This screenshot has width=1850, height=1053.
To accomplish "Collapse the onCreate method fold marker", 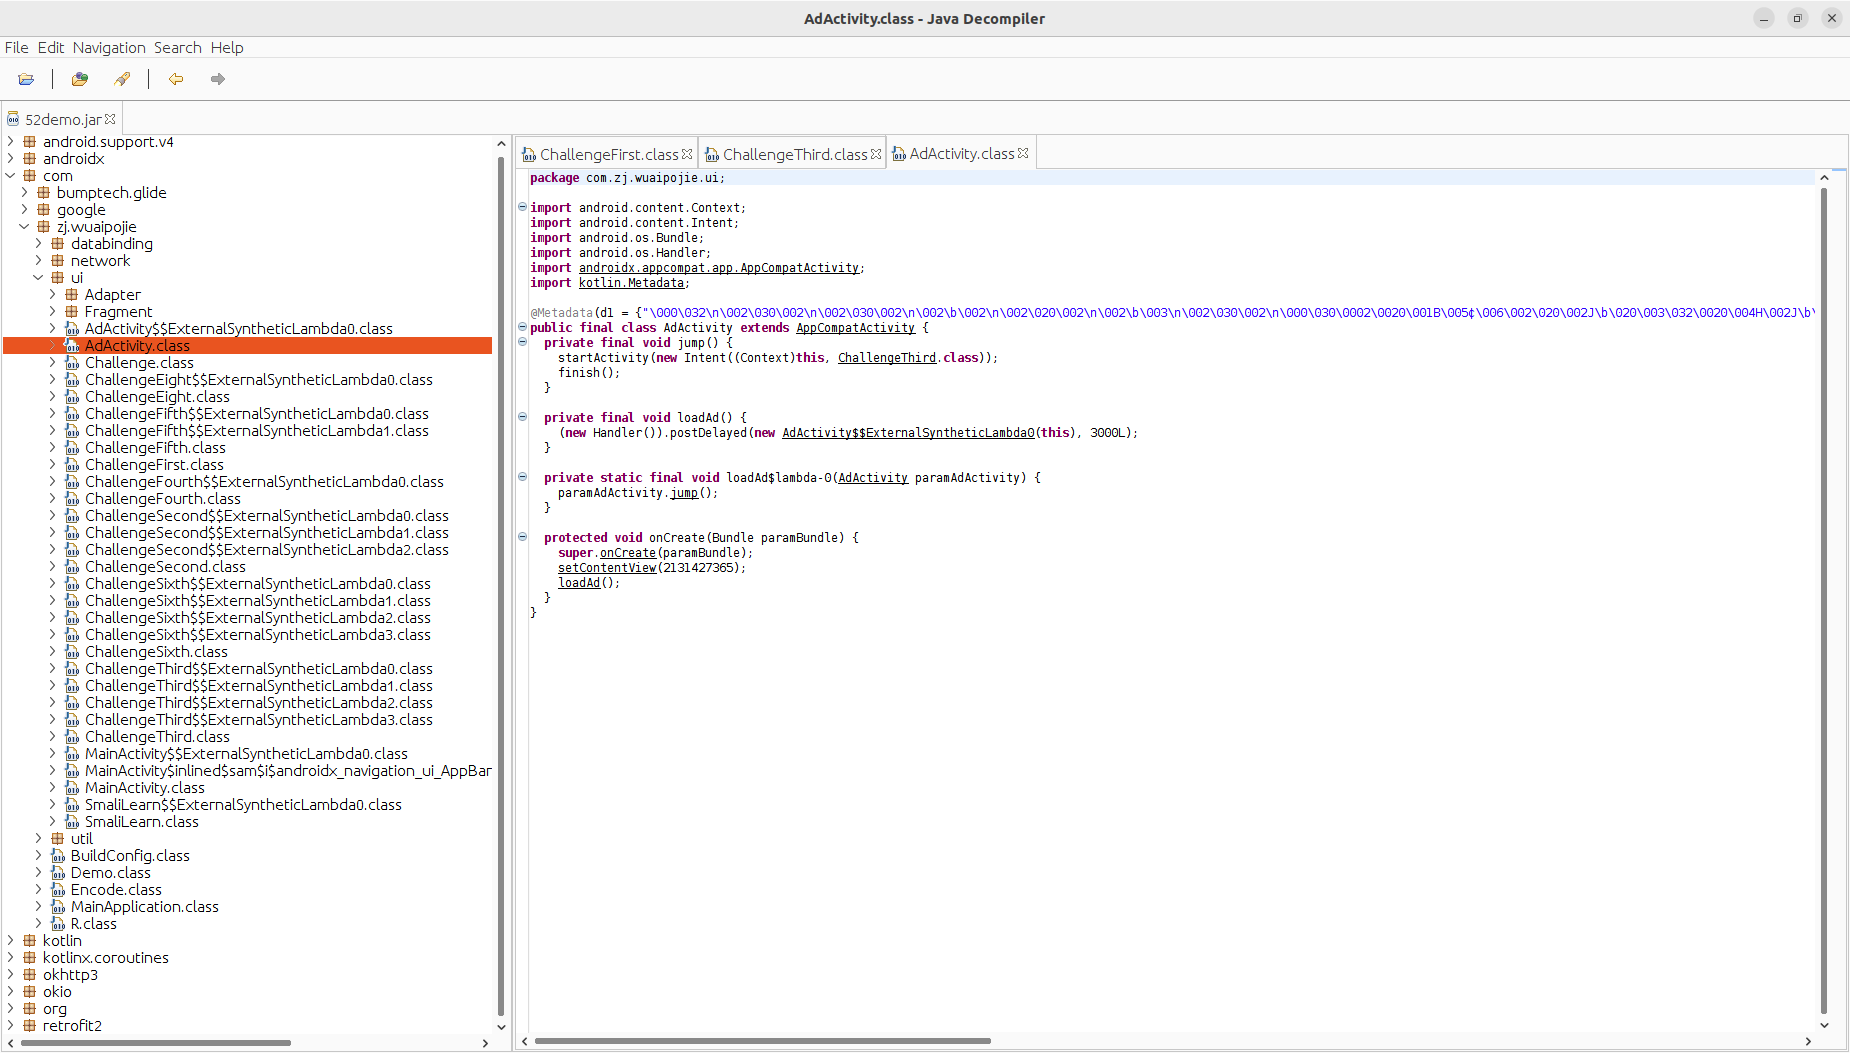I will (522, 537).
